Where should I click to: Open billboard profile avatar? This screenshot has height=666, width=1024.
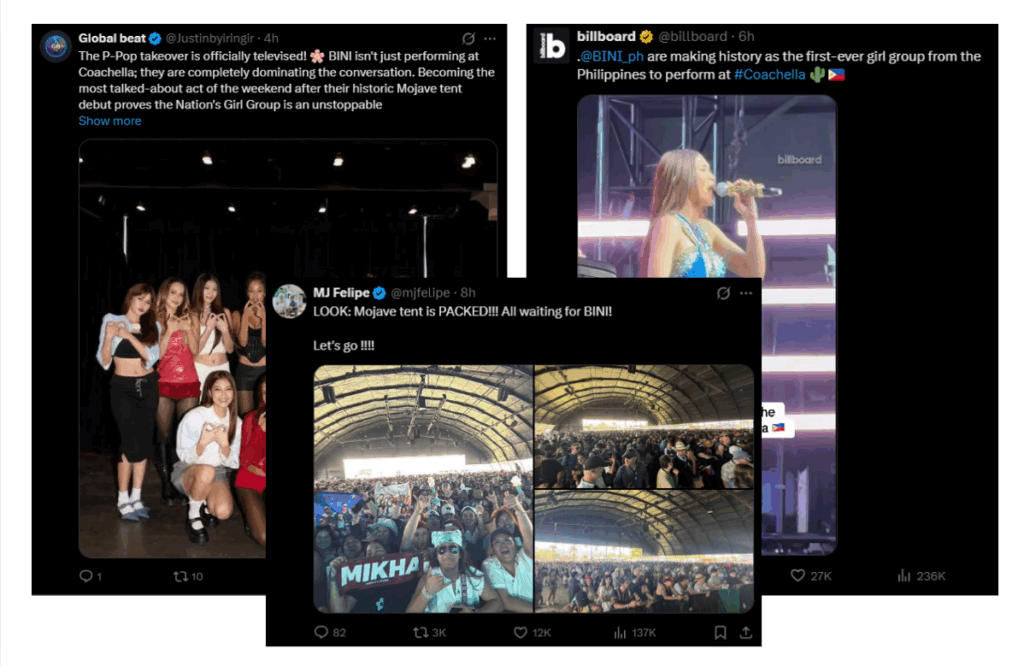(551, 46)
